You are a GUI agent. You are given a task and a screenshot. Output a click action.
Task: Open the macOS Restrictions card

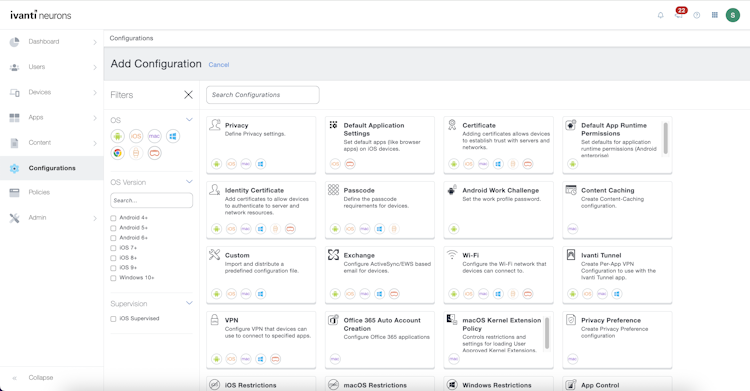tap(380, 384)
